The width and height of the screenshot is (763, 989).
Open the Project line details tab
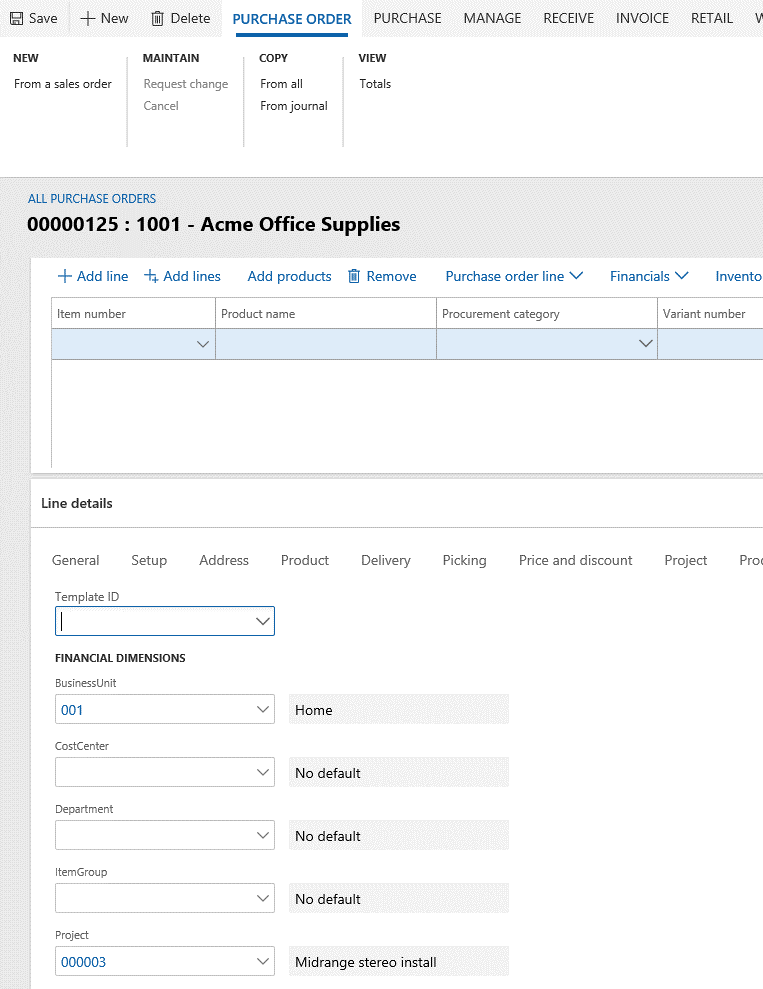(685, 560)
